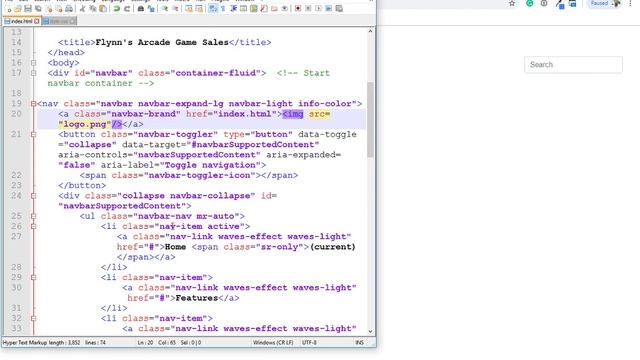
Task: Close the index.html tab
Action: coord(37,21)
